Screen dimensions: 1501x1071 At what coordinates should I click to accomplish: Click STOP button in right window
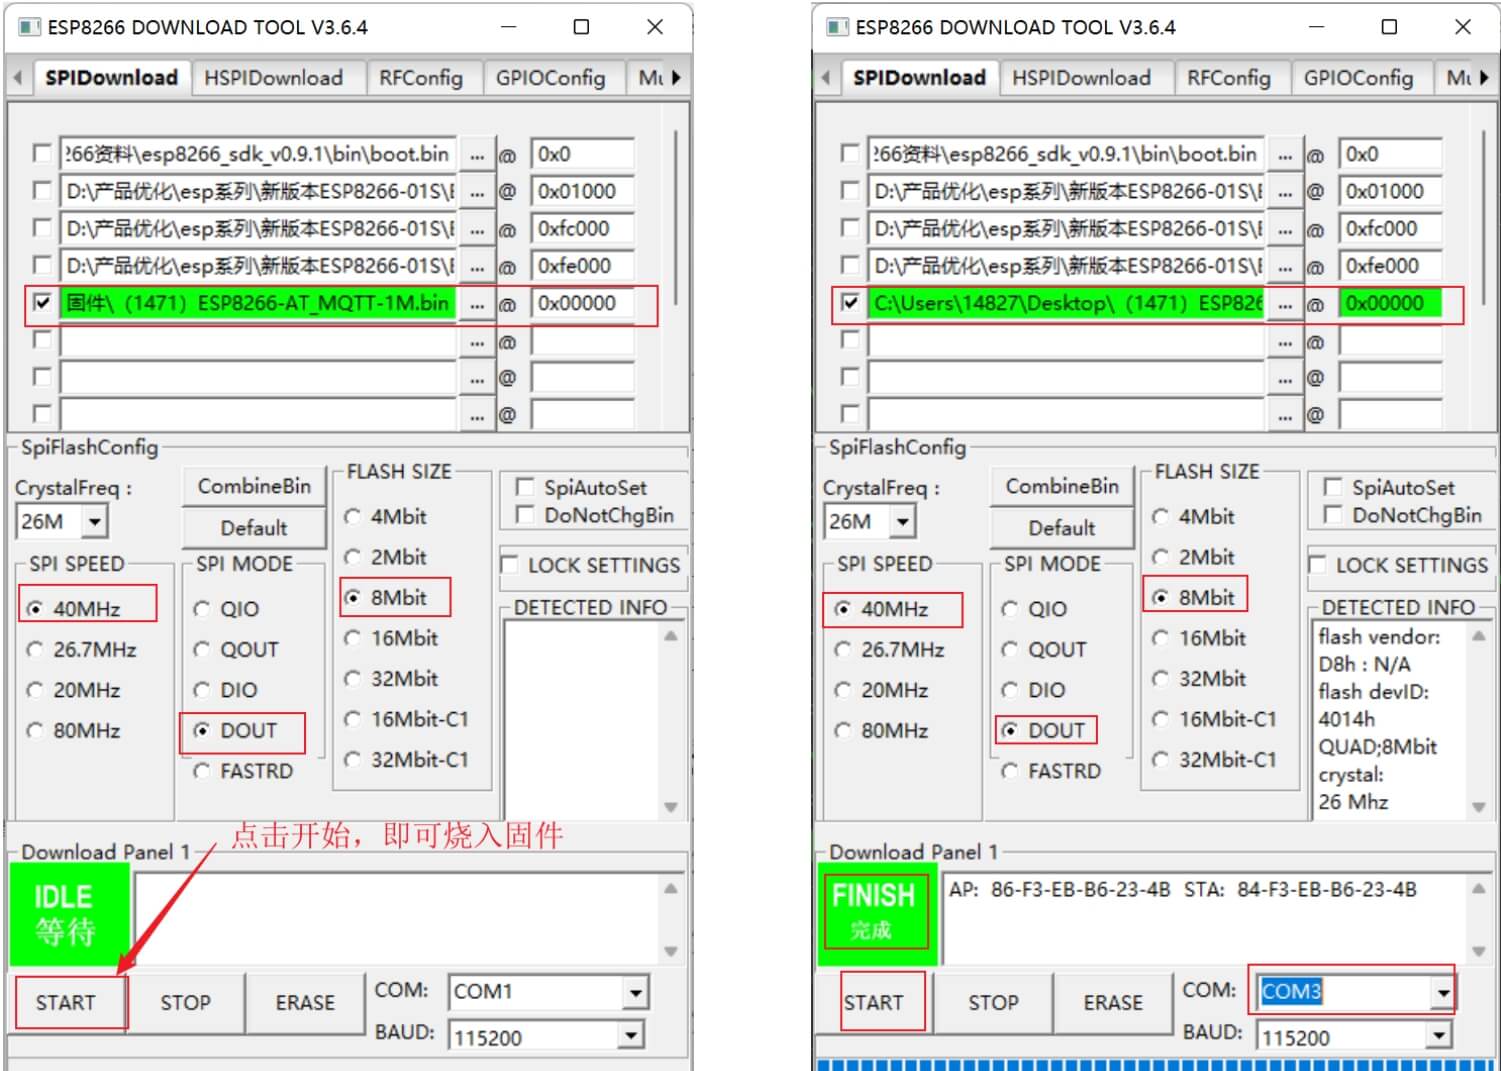pyautogui.click(x=993, y=1003)
